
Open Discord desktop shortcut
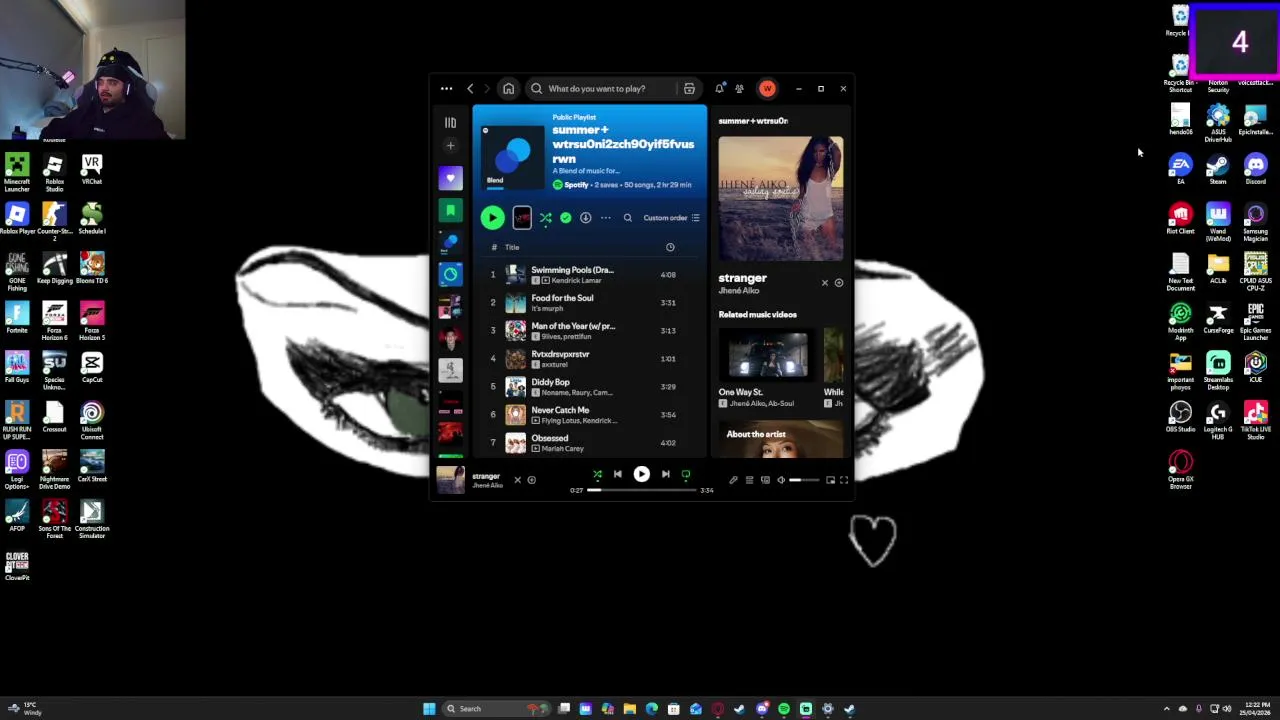1256,169
